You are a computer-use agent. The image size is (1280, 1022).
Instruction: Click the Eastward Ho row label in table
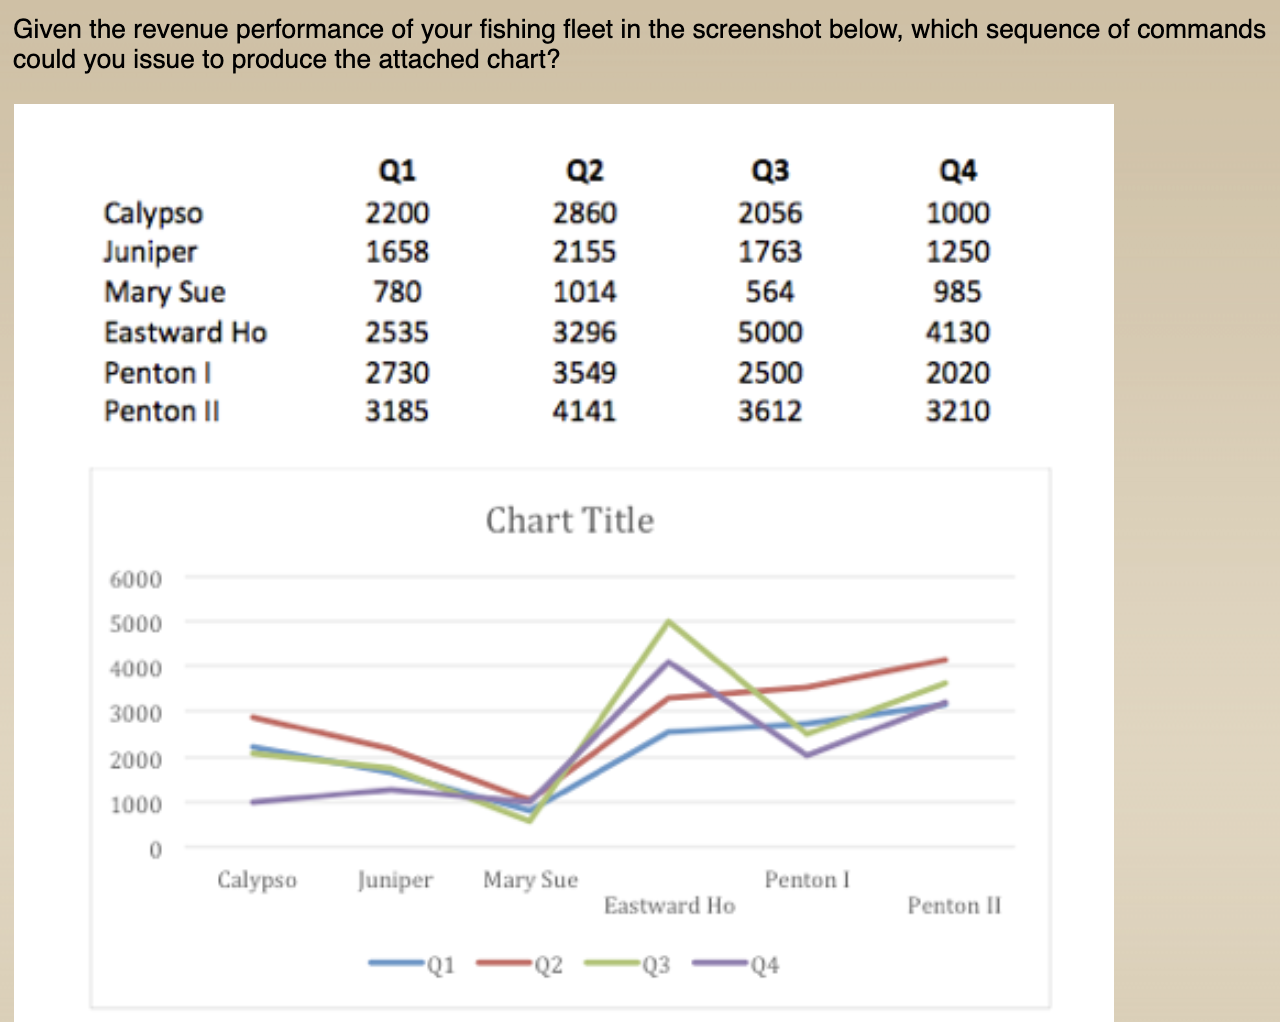click(185, 332)
